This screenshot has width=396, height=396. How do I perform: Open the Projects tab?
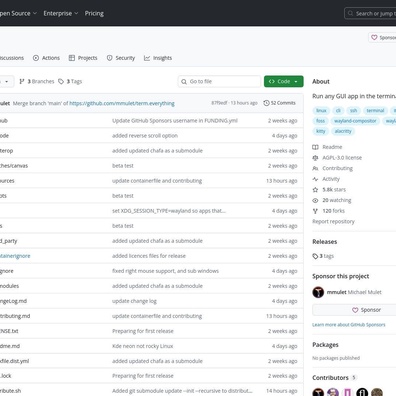[x=83, y=58]
